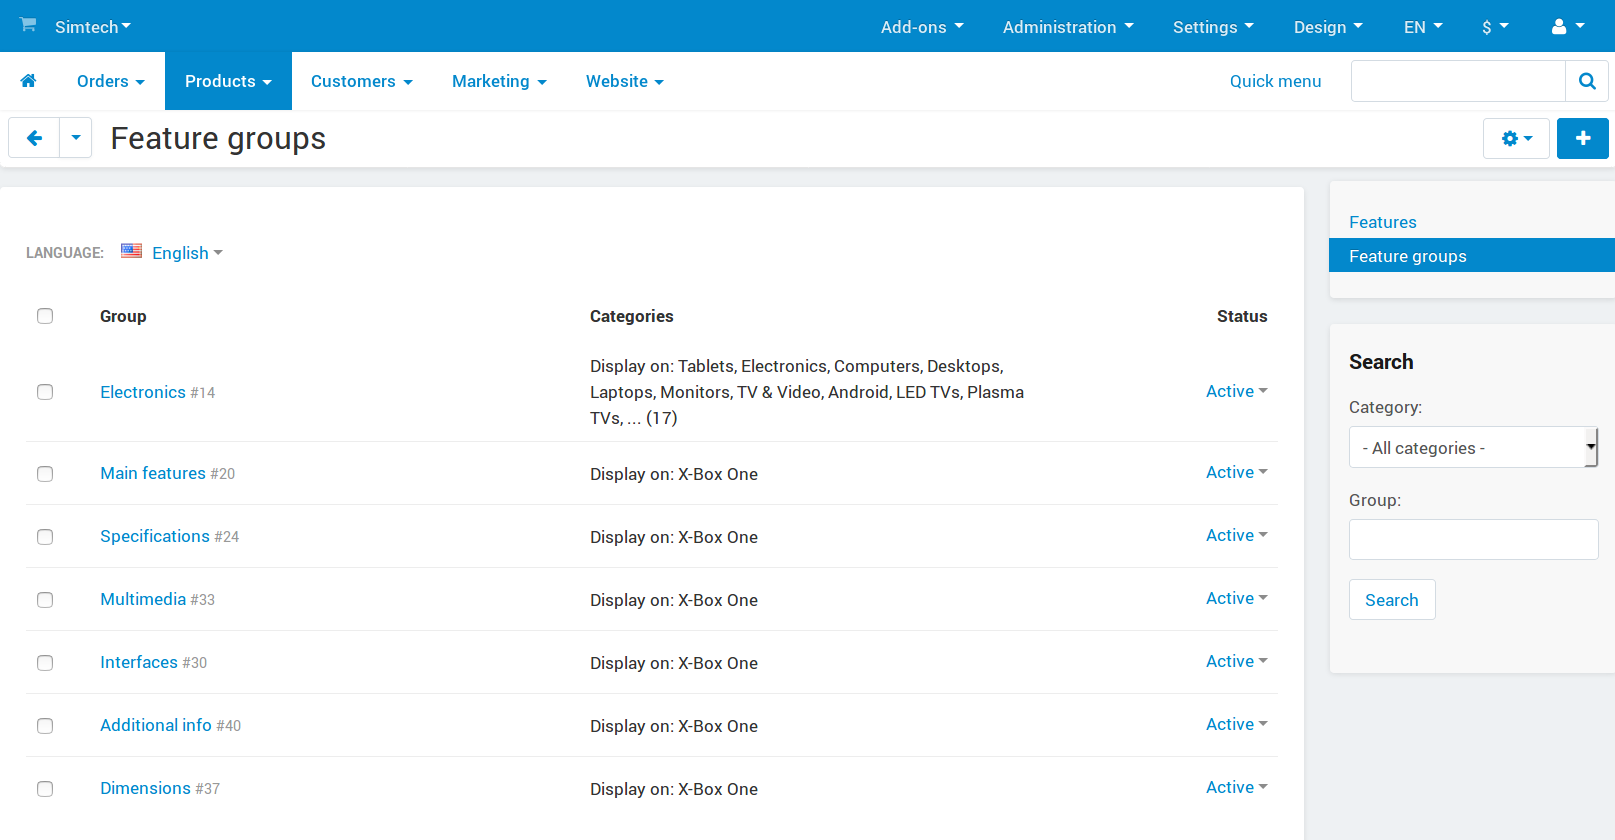Select the Feature groups sidebar tab
The width and height of the screenshot is (1615, 840).
point(1471,255)
